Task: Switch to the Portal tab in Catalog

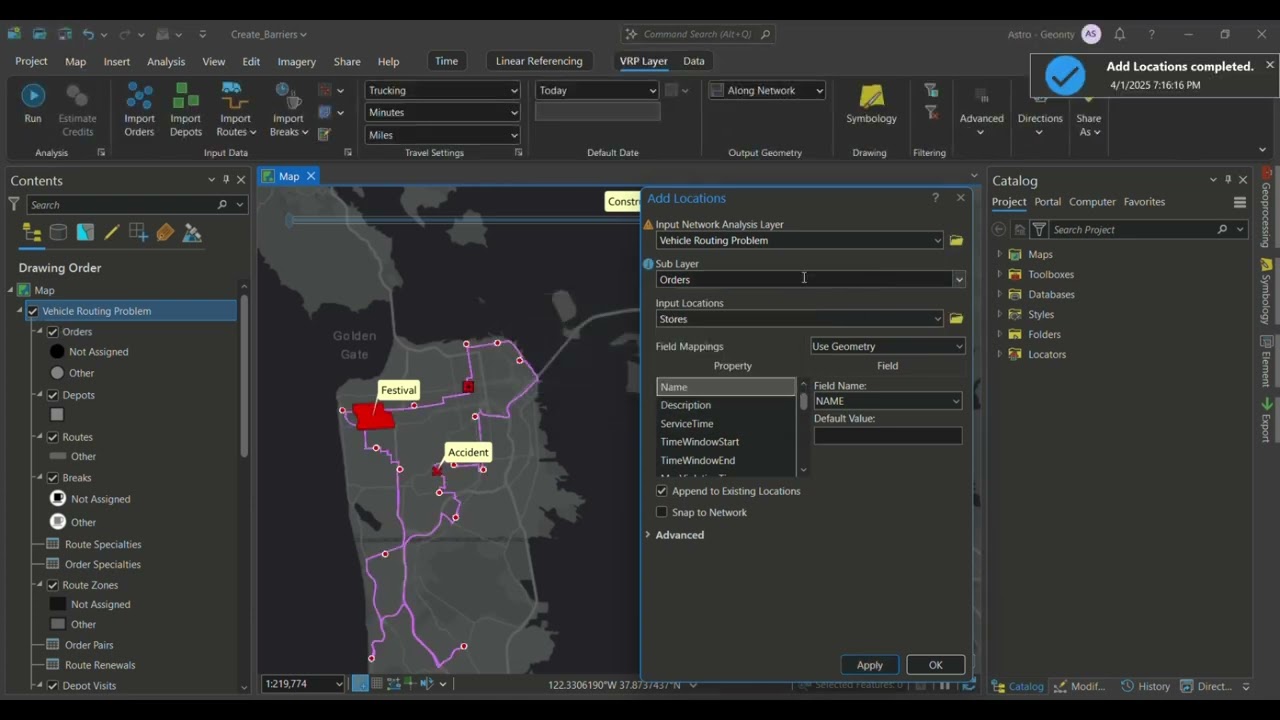Action: pos(1048,202)
